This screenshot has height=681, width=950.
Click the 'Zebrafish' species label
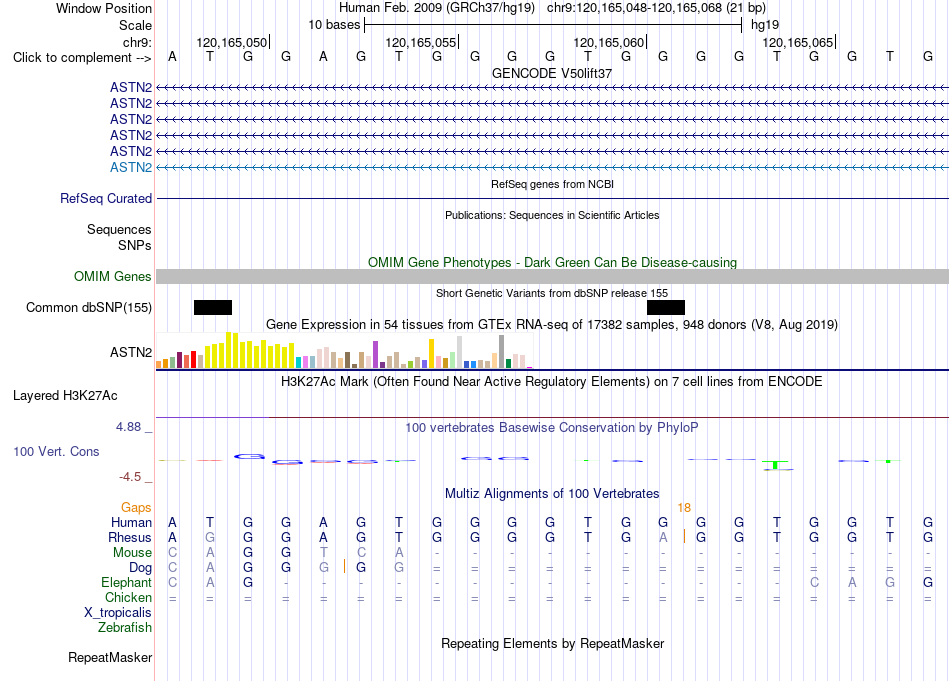tap(125, 627)
